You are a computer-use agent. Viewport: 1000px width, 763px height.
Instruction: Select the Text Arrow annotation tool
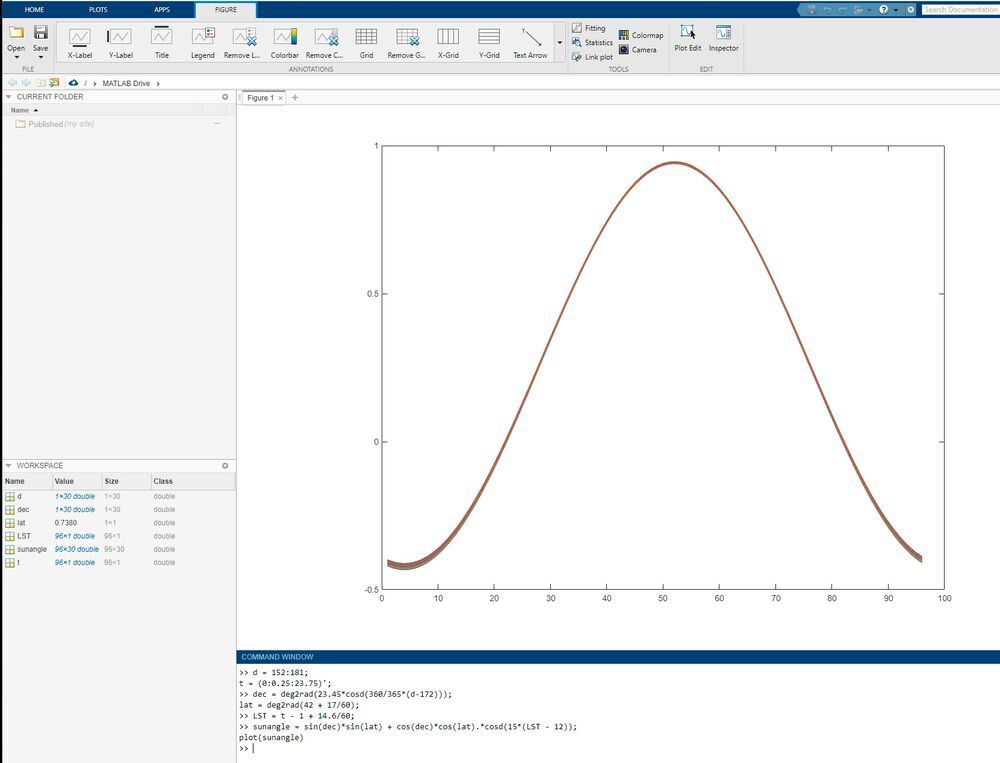pyautogui.click(x=530, y=43)
